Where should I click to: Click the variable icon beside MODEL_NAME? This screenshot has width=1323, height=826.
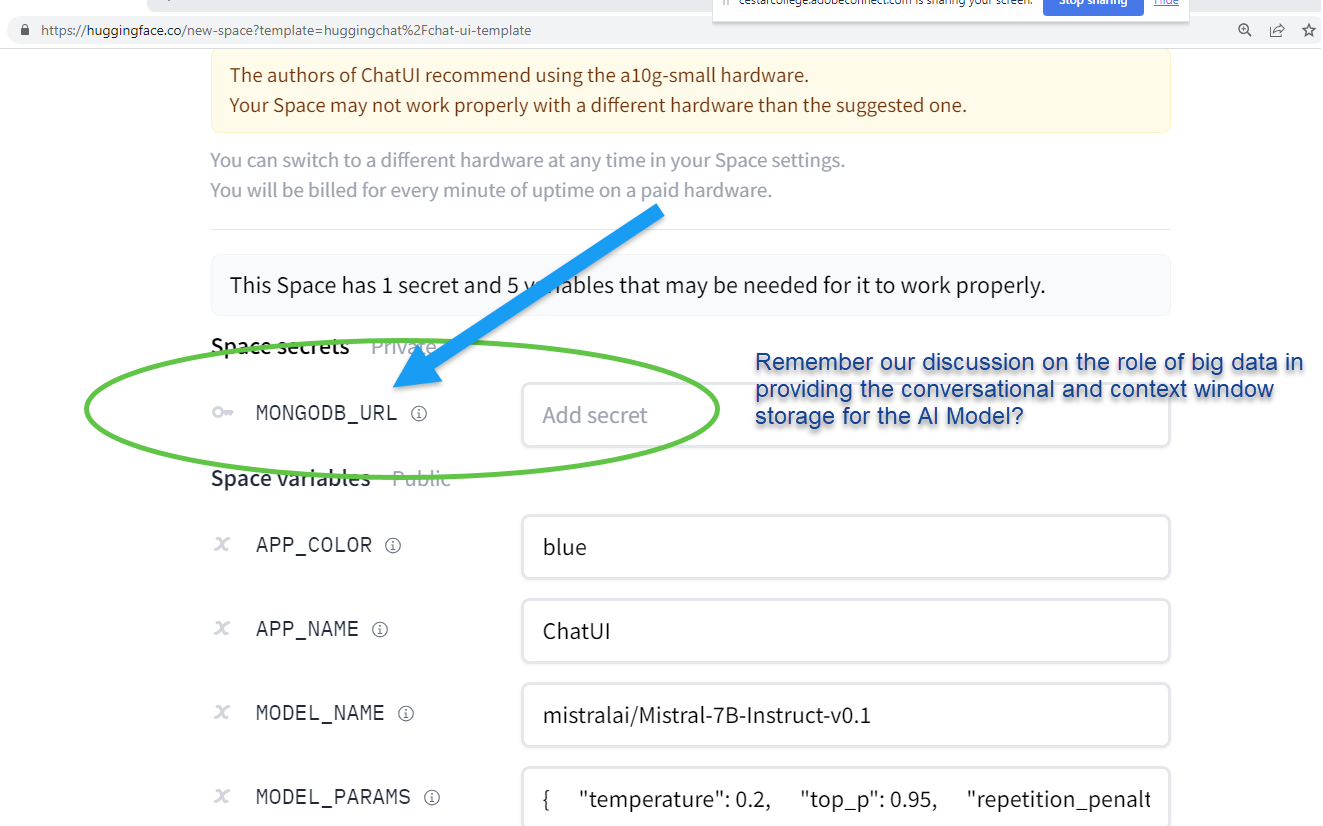tap(222, 713)
